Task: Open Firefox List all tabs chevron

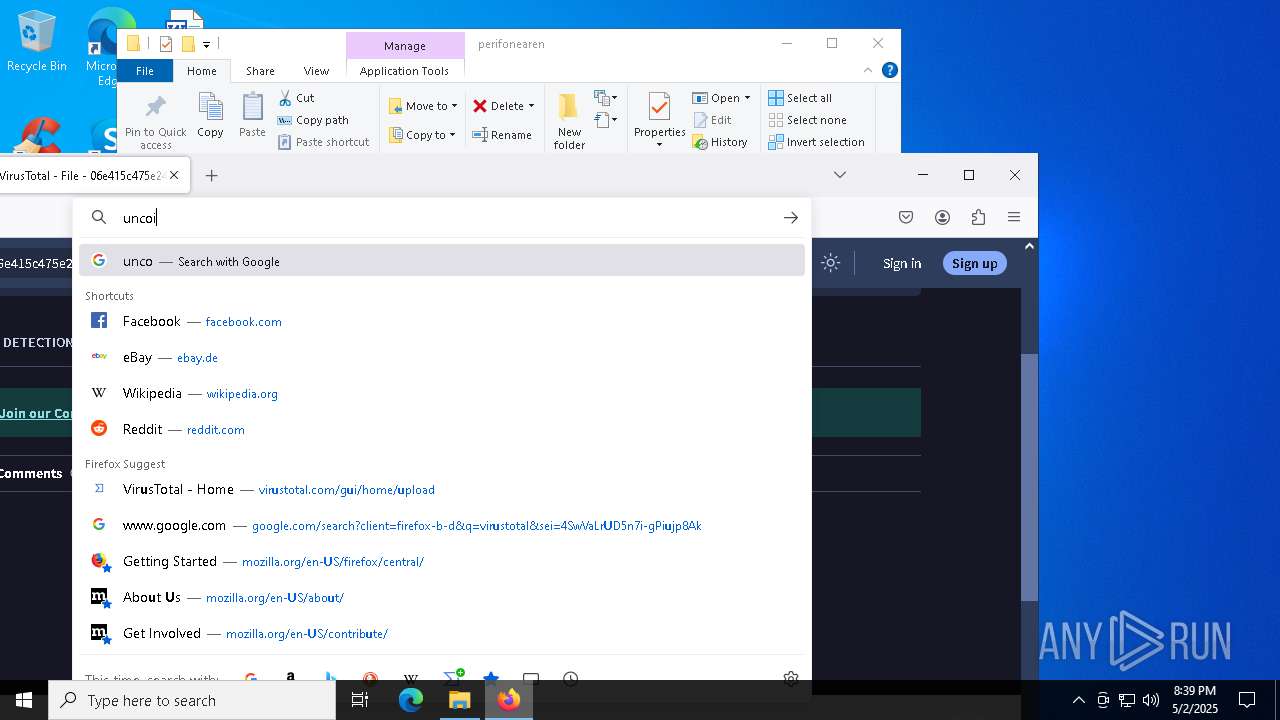Action: (x=840, y=175)
